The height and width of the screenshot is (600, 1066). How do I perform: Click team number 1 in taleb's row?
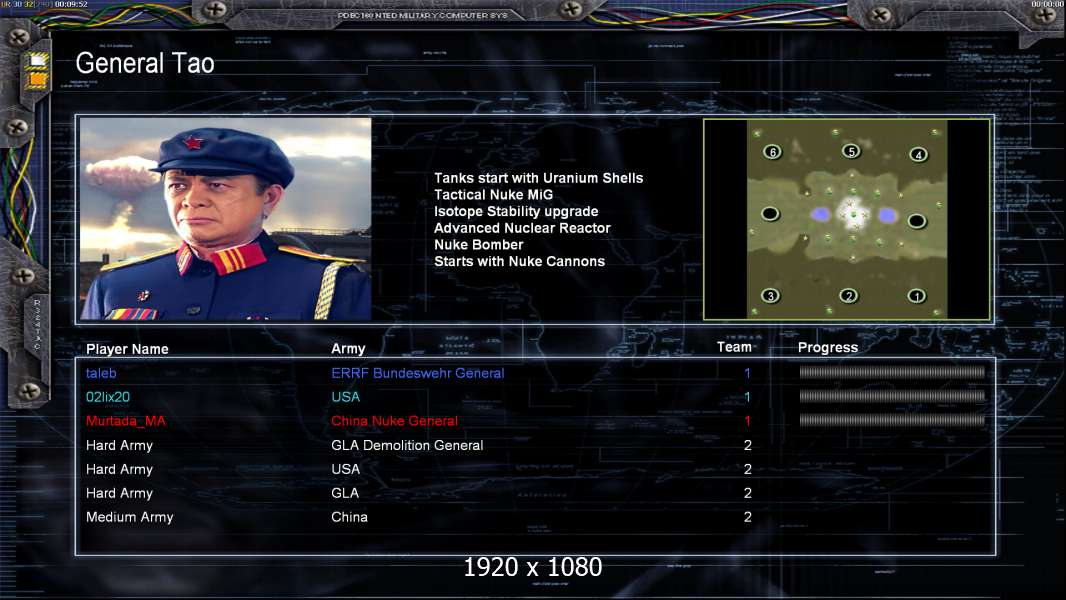(747, 373)
